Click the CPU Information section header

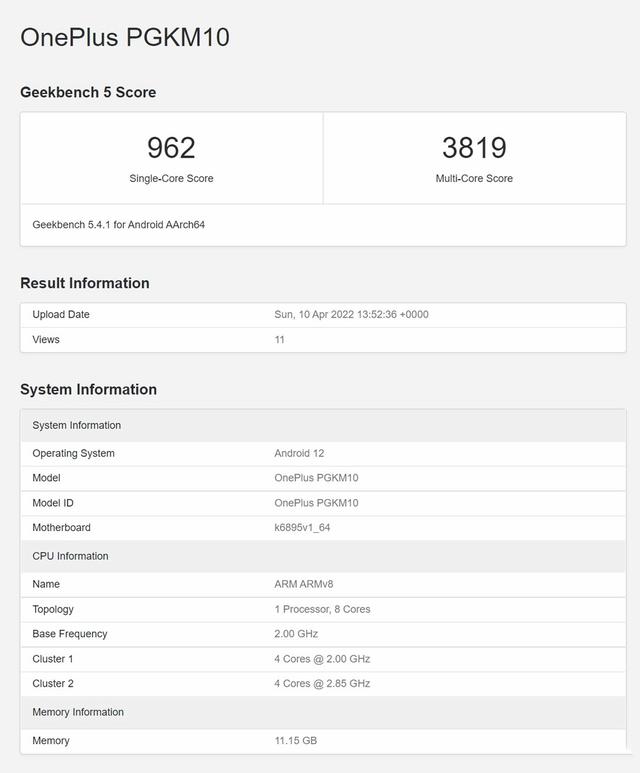point(323,556)
